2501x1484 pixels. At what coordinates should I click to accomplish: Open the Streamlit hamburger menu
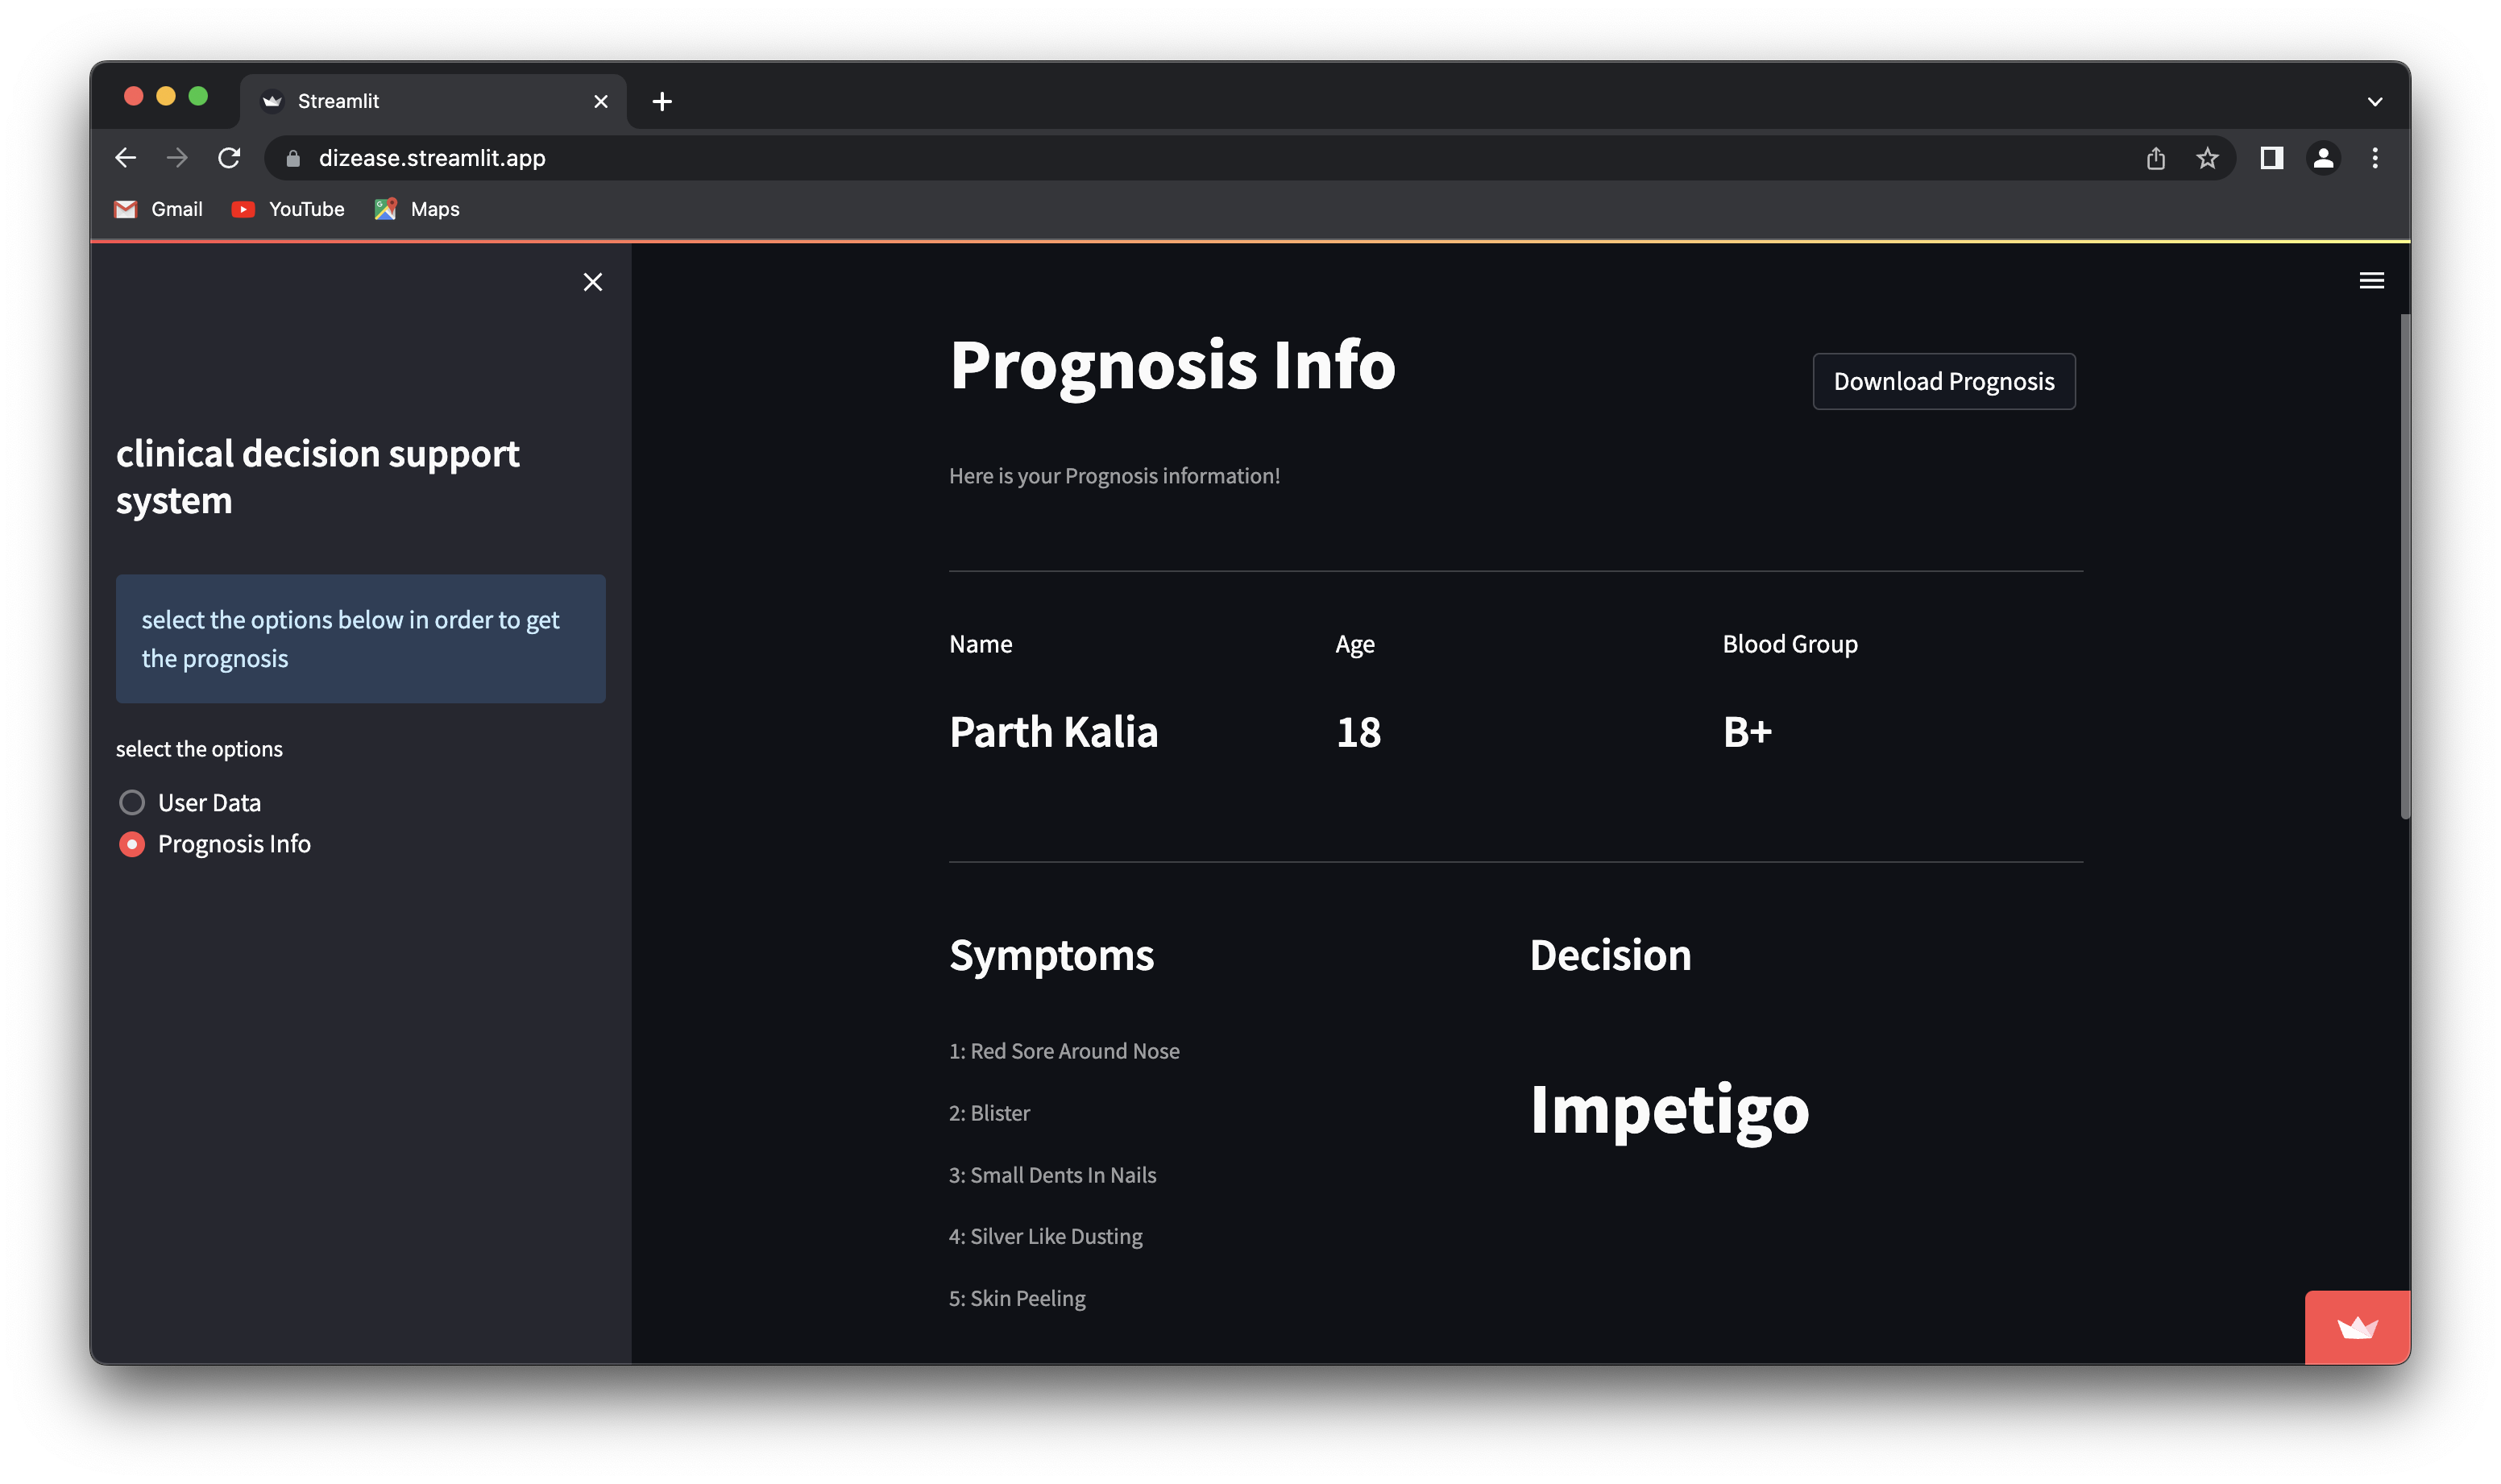click(2372, 280)
